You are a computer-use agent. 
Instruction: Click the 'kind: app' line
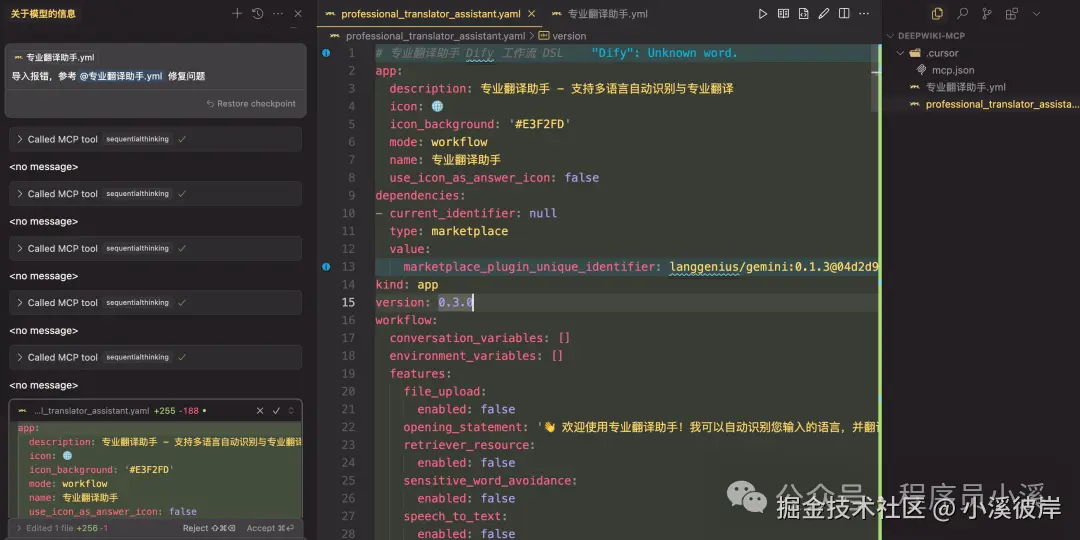406,284
